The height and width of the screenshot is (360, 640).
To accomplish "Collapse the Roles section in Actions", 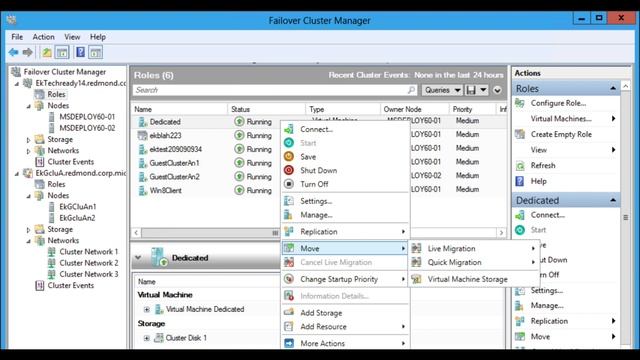I will tap(613, 89).
